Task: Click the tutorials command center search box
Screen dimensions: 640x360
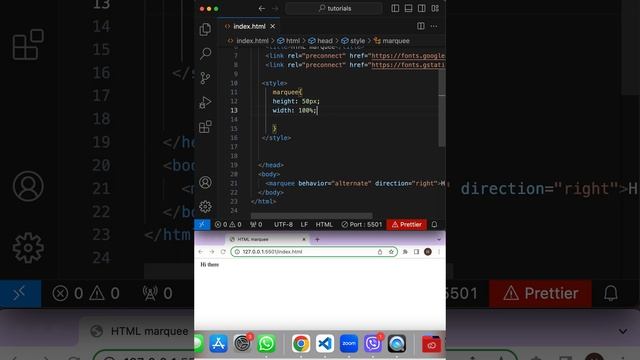Action: pyautogui.click(x=334, y=8)
